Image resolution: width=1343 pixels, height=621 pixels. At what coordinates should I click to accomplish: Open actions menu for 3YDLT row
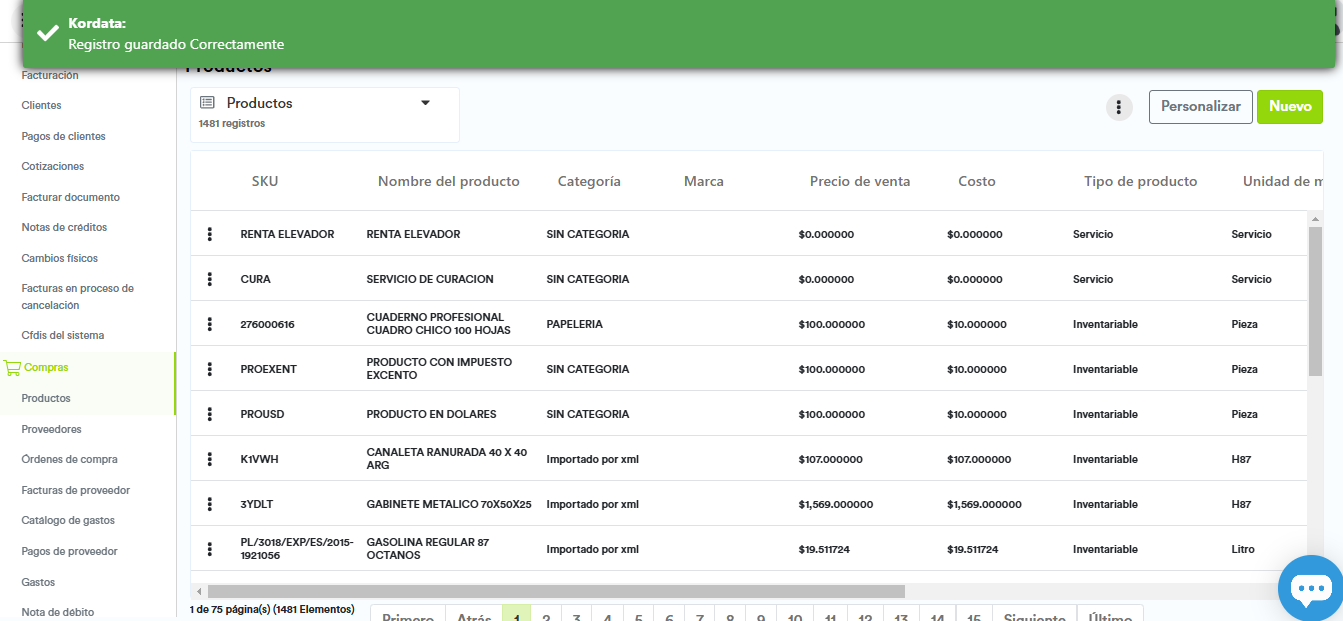coord(210,504)
